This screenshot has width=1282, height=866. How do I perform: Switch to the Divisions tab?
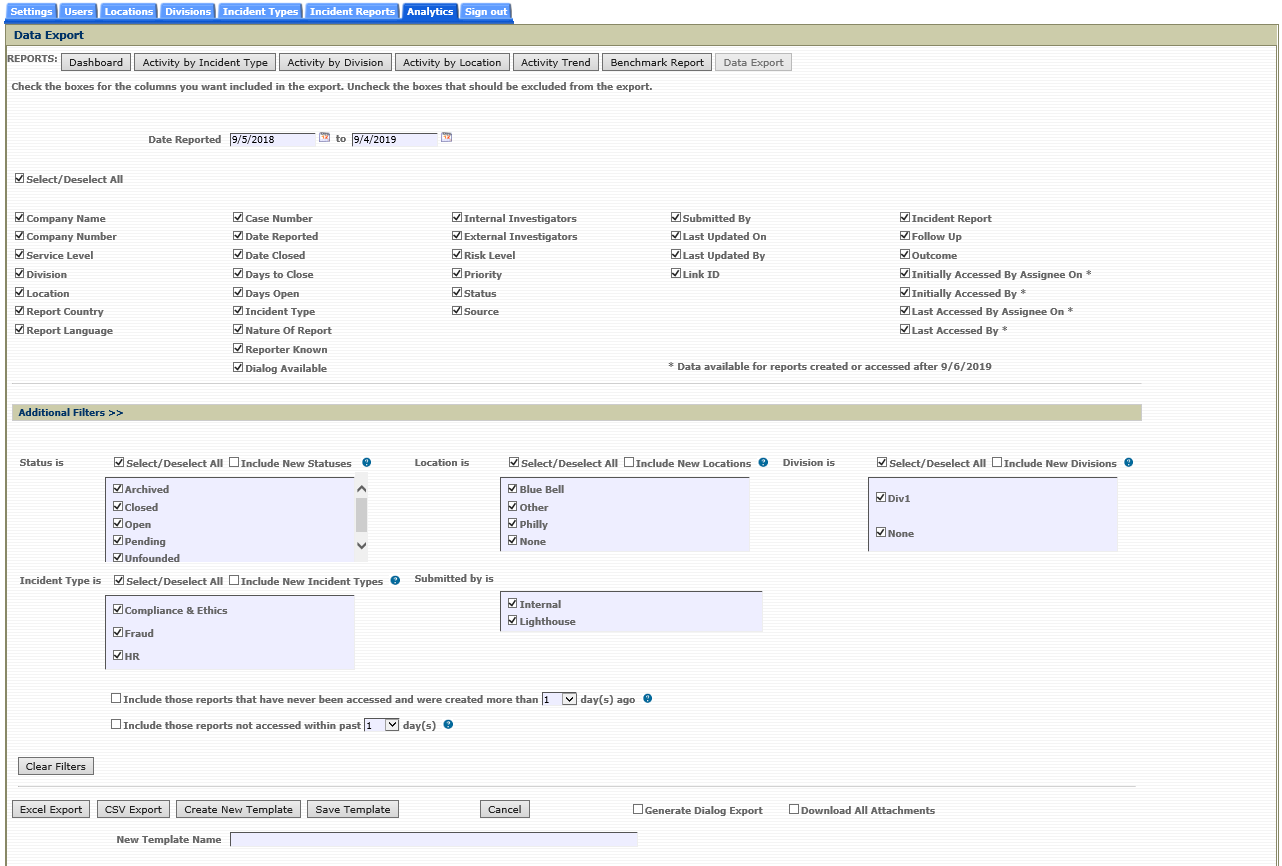(x=188, y=12)
